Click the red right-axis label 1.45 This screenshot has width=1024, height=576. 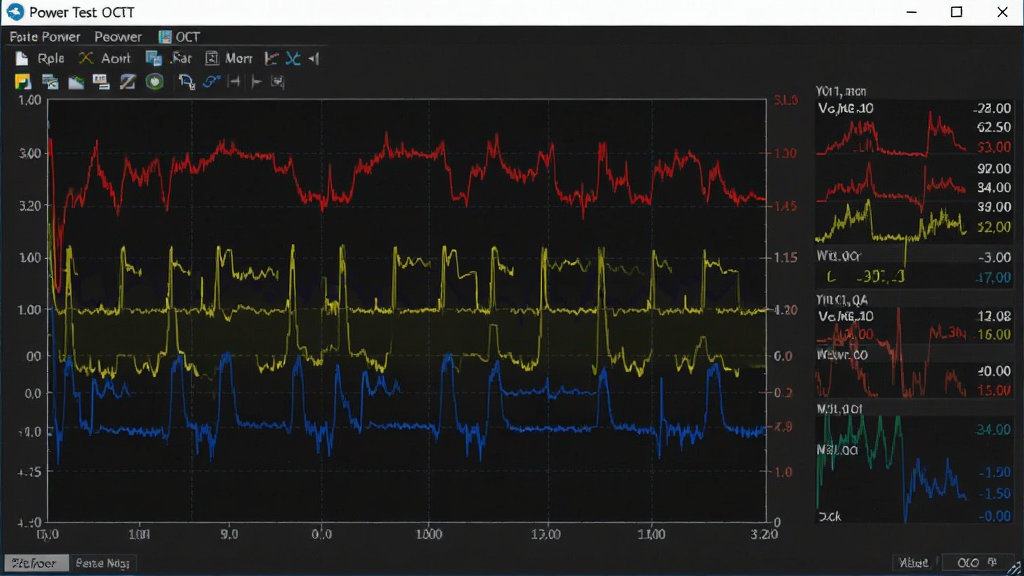click(785, 206)
